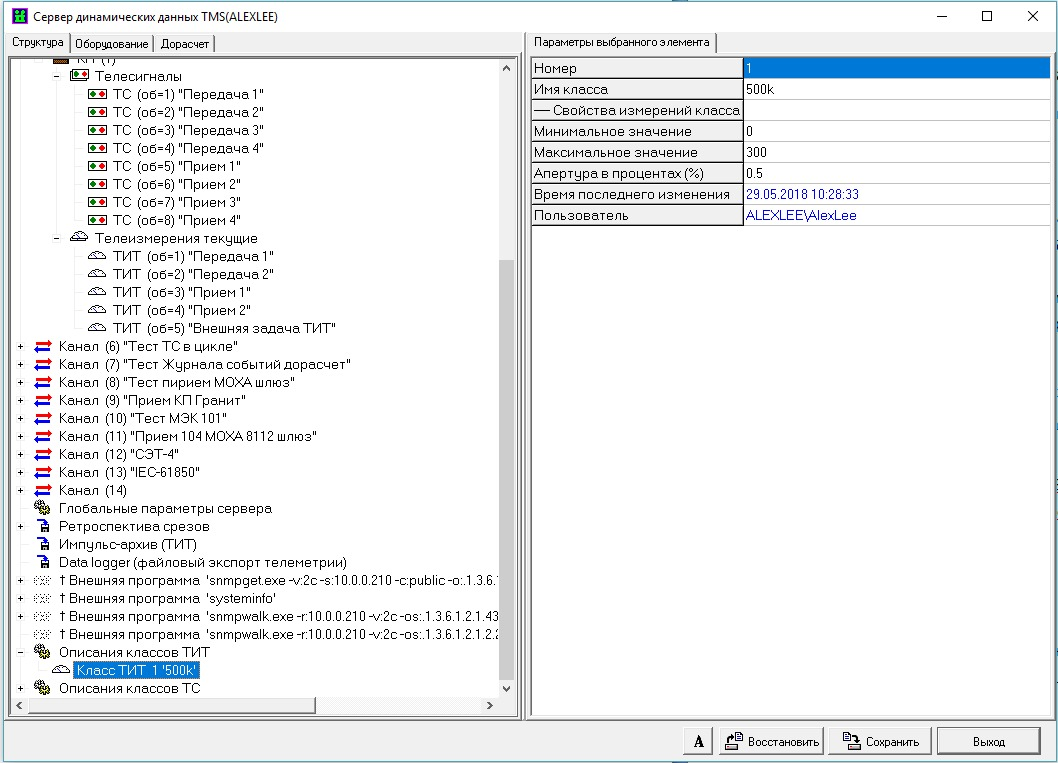
Task: Click the Восстановить button
Action: click(770, 741)
